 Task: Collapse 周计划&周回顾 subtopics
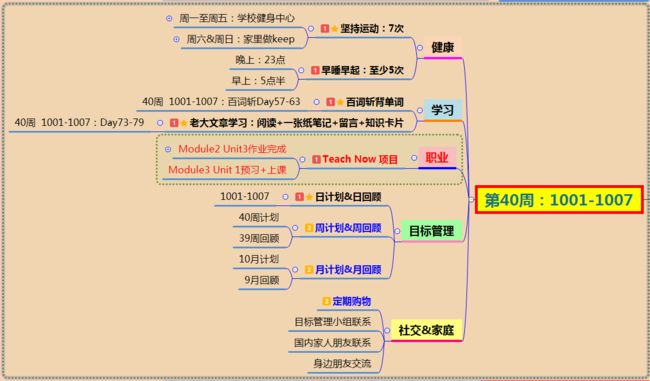(x=295, y=228)
